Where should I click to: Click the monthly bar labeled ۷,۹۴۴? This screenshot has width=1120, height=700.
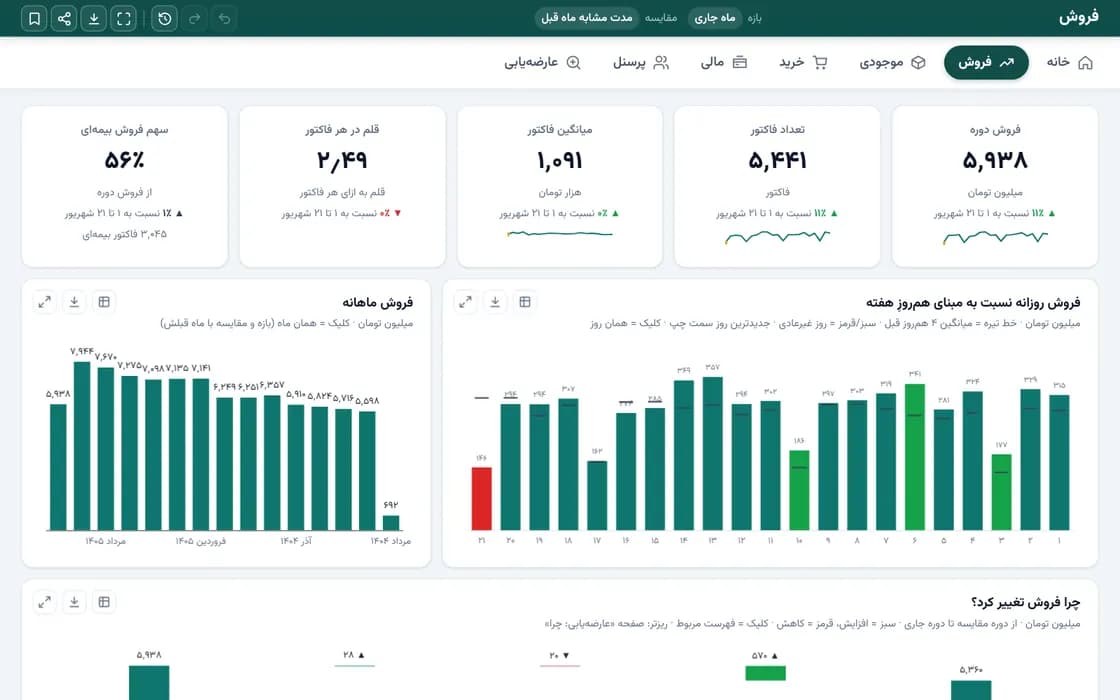point(82,446)
